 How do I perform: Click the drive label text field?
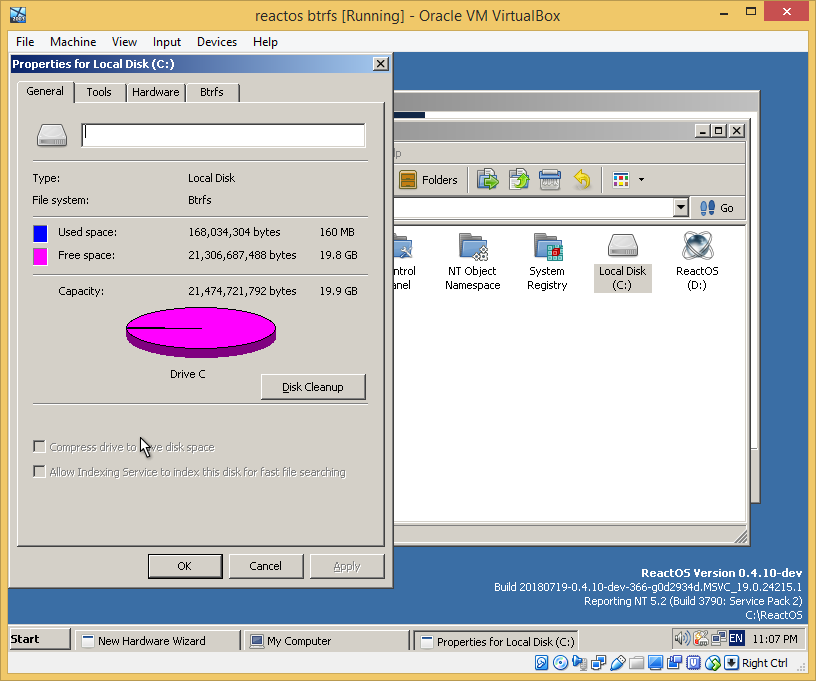(222, 134)
